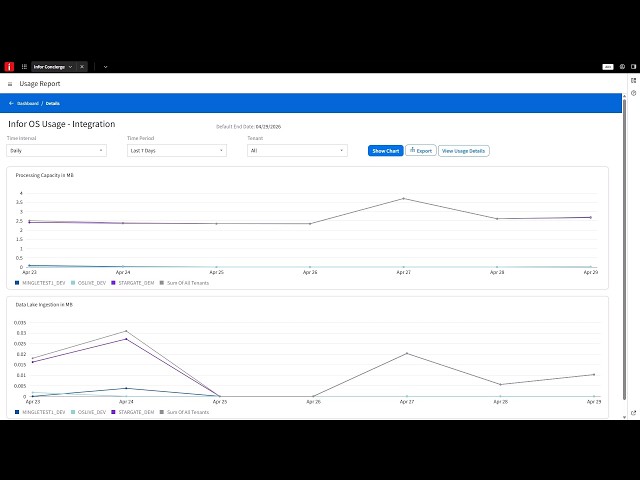Click the View Usage Details button
Screen dimensions: 640x480
[464, 151]
